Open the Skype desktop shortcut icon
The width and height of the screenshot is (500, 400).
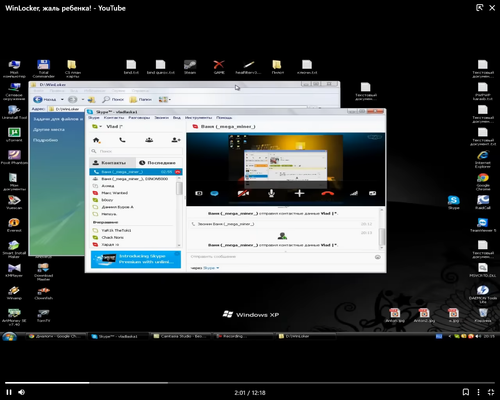(453, 202)
